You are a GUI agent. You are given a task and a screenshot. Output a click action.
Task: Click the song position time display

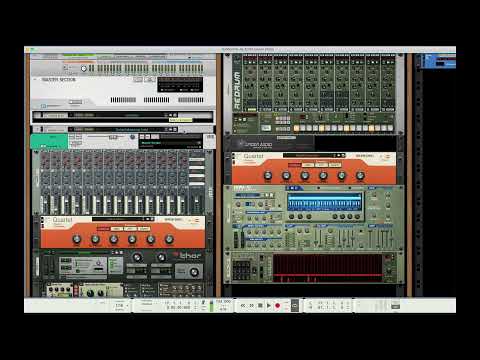(178, 308)
